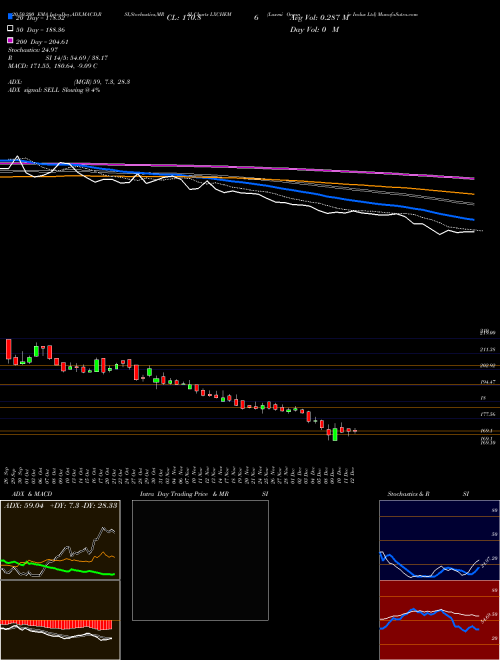
Task: Click the magenta 200 Day legend swatch
Action: click(10, 40)
